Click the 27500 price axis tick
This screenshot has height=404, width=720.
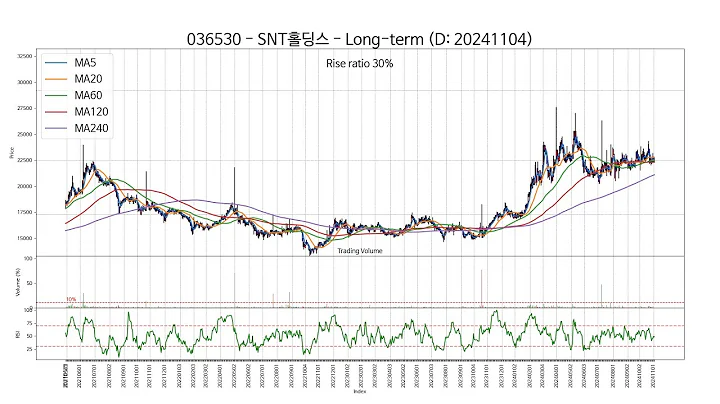25,108
